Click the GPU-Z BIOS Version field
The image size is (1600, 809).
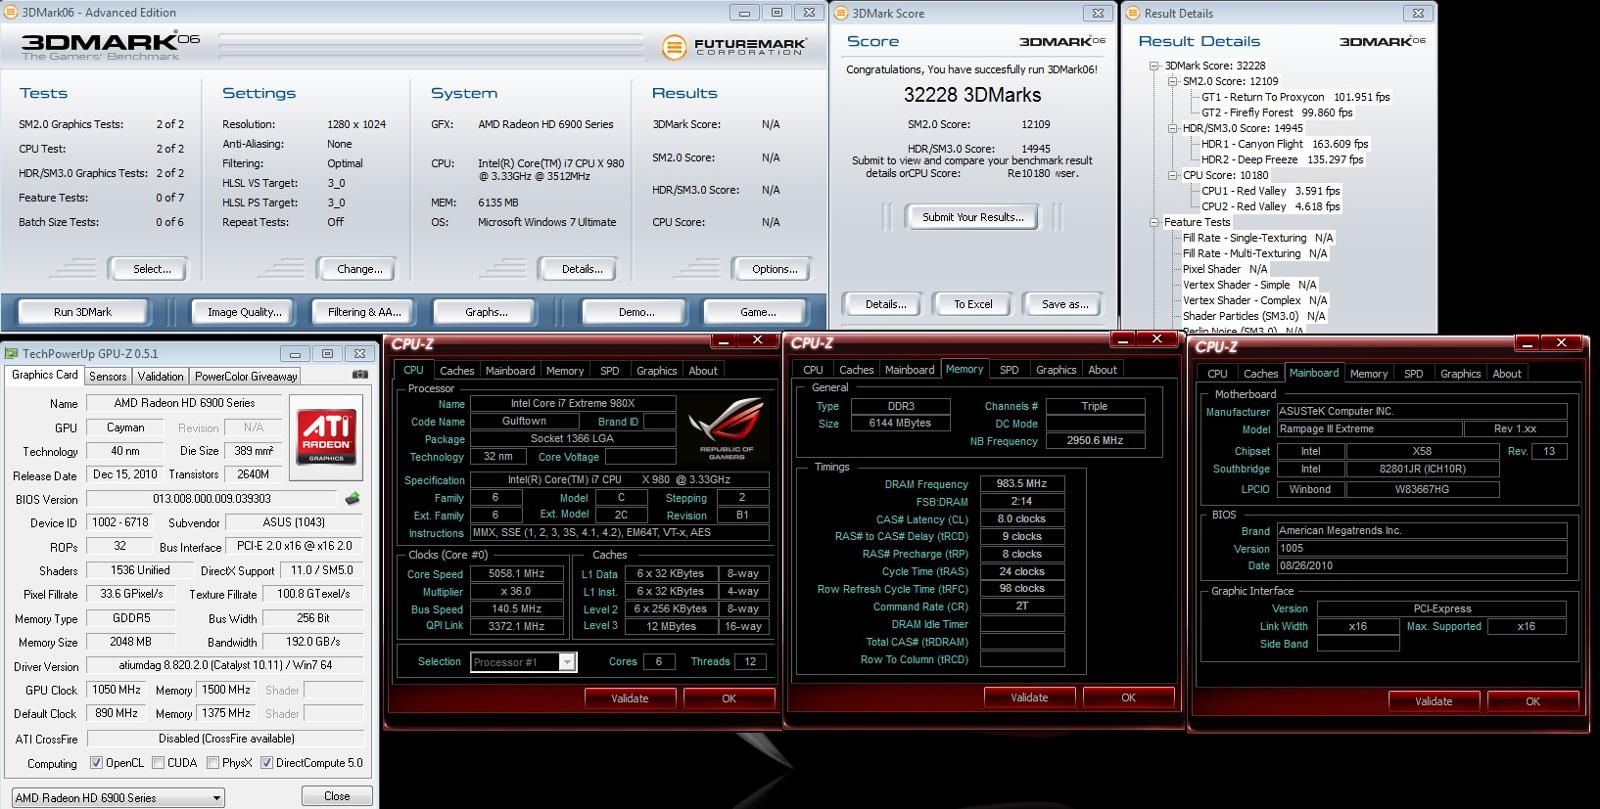(x=211, y=499)
